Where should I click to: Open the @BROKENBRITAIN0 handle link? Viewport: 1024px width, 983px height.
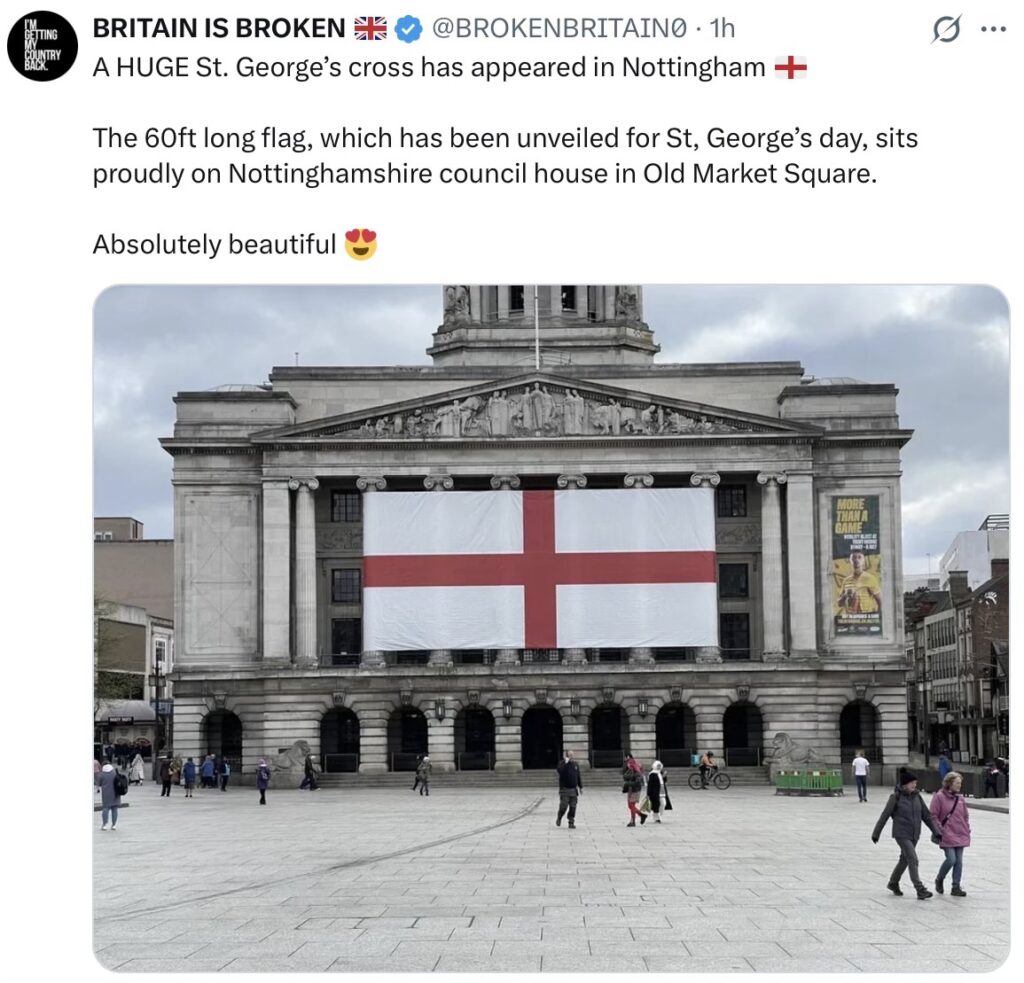click(560, 29)
